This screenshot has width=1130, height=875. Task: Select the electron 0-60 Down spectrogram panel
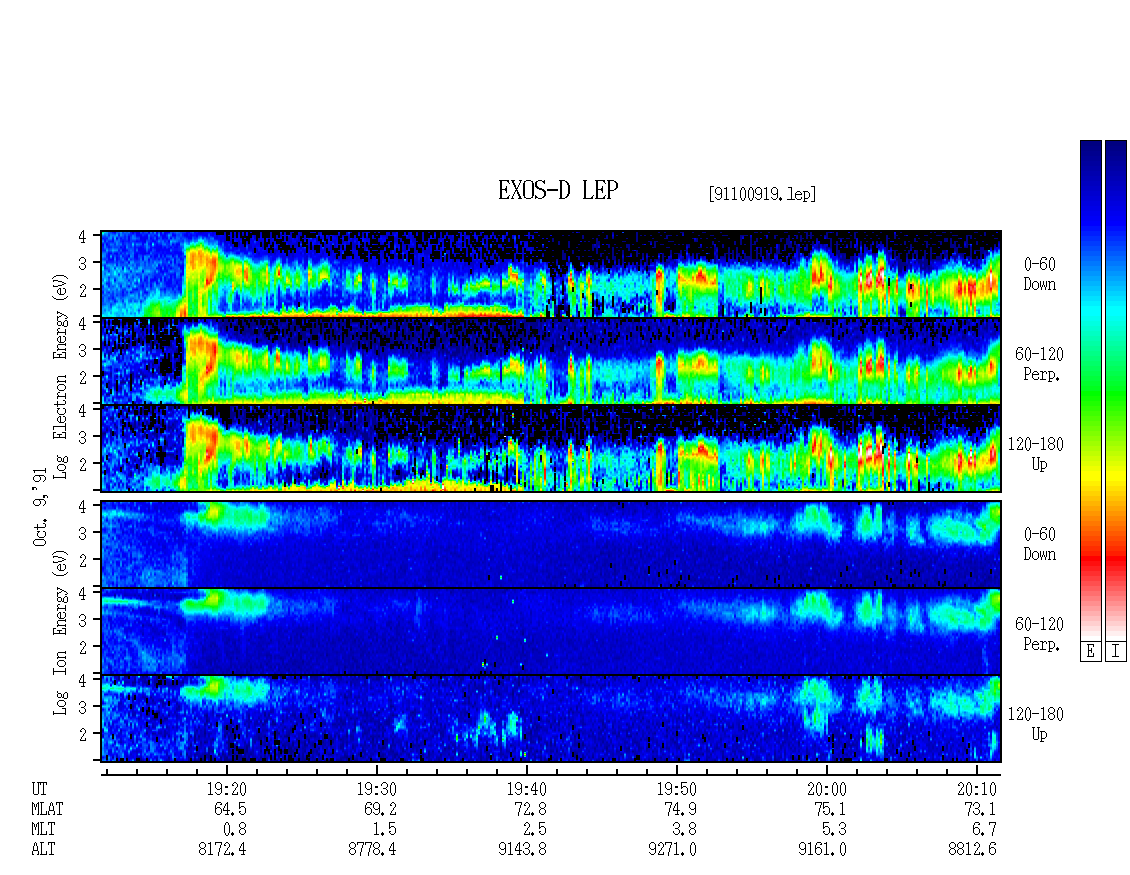coord(551,274)
